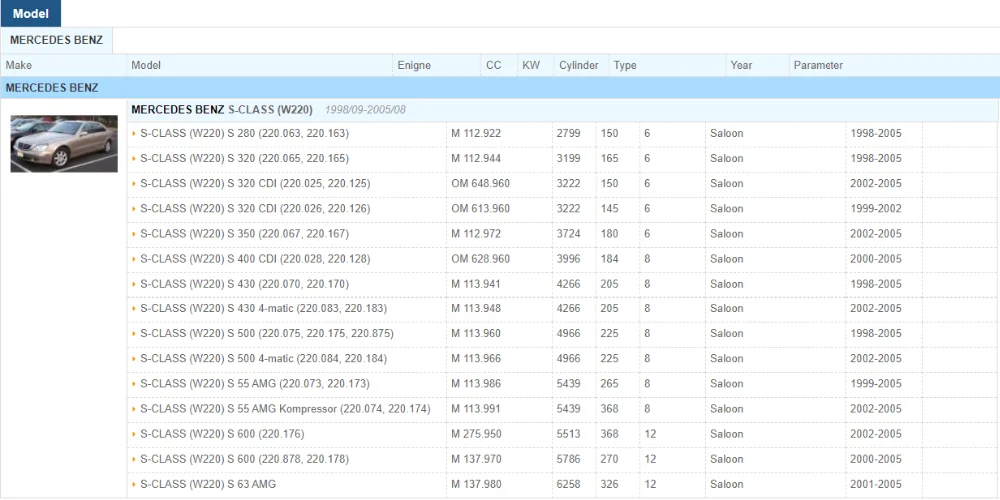Click the orange arrow beside S 350
1000x500 pixels.
134,234
